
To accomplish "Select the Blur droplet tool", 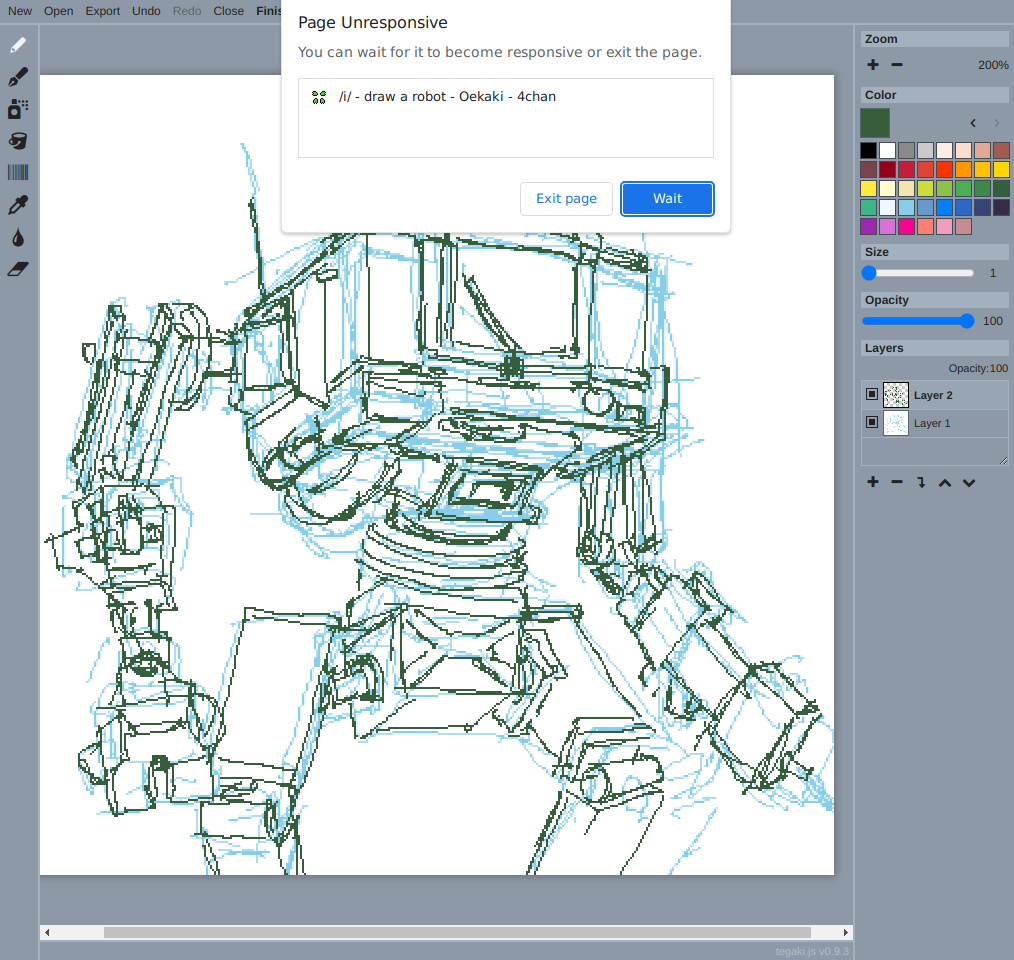I will [18, 237].
